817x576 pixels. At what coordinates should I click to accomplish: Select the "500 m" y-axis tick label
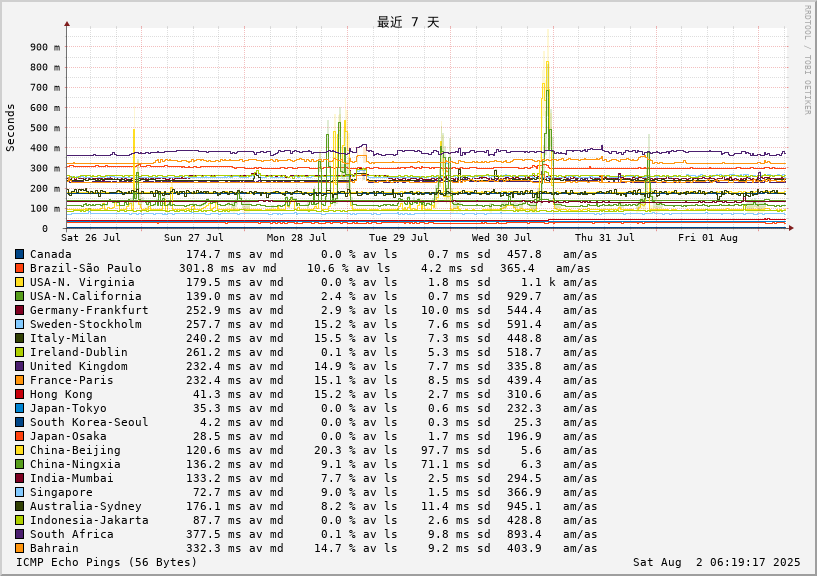coord(45,128)
